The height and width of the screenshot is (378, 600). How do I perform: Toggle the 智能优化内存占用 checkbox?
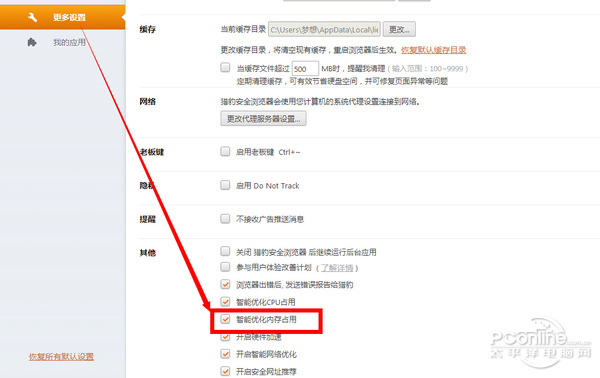[225, 319]
